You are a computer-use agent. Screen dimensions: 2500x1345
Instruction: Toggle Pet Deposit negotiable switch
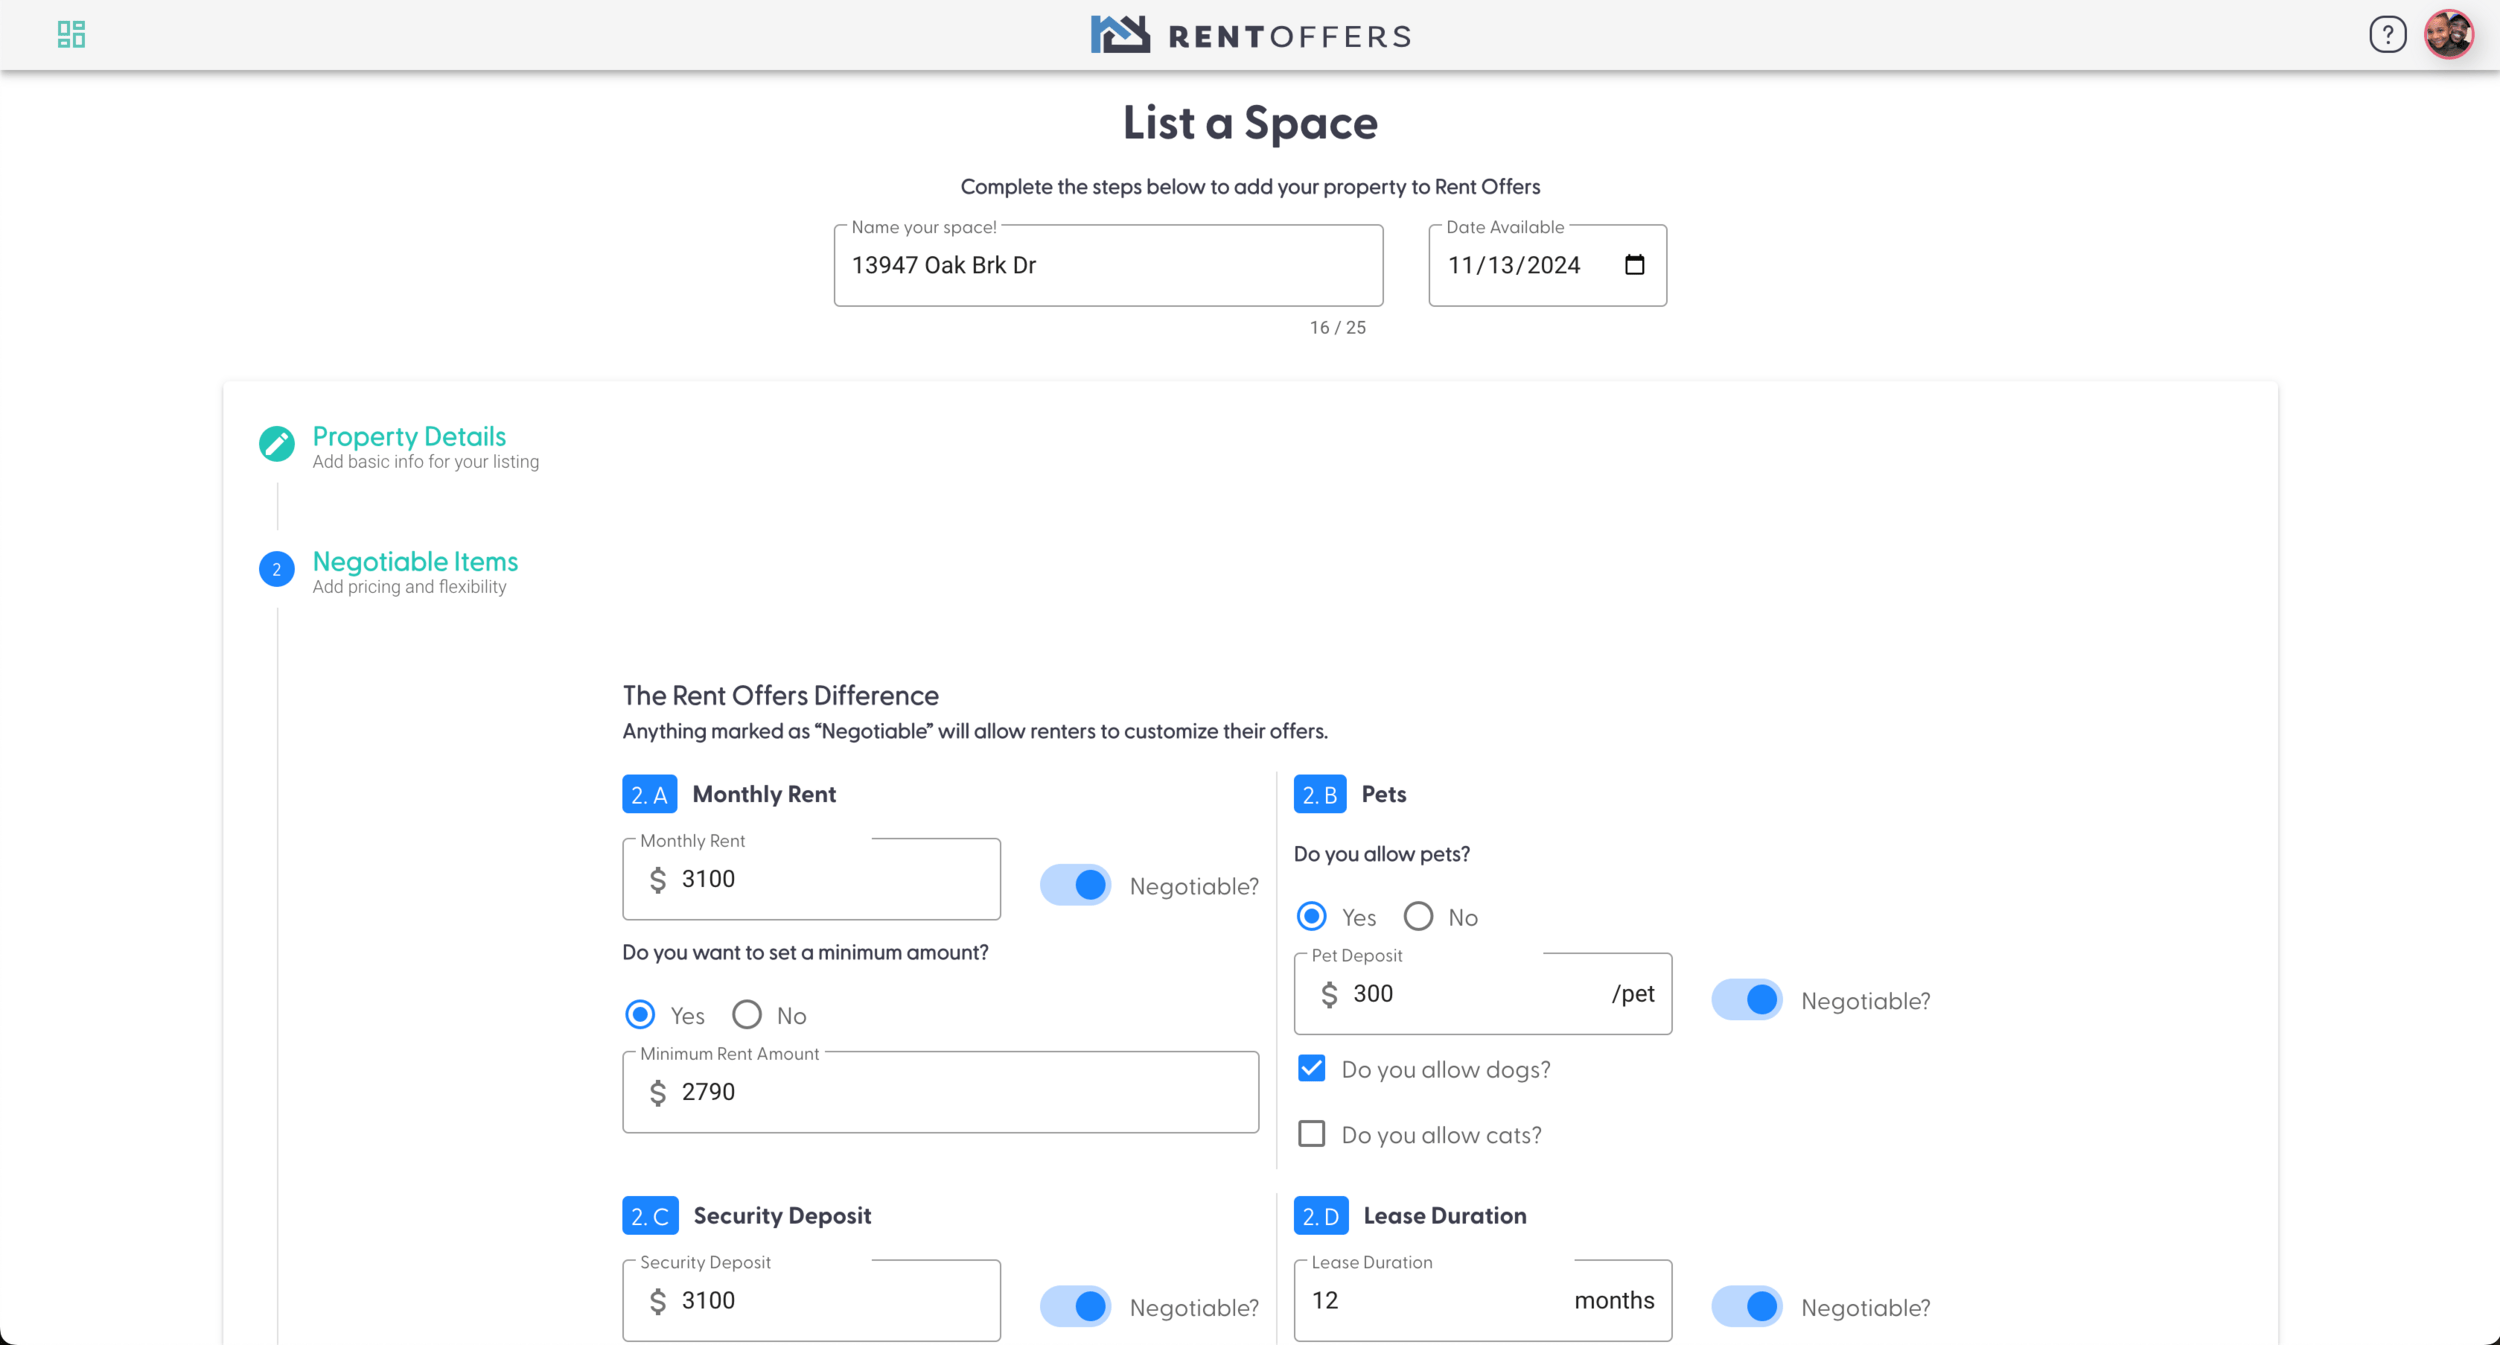pyautogui.click(x=1747, y=1000)
